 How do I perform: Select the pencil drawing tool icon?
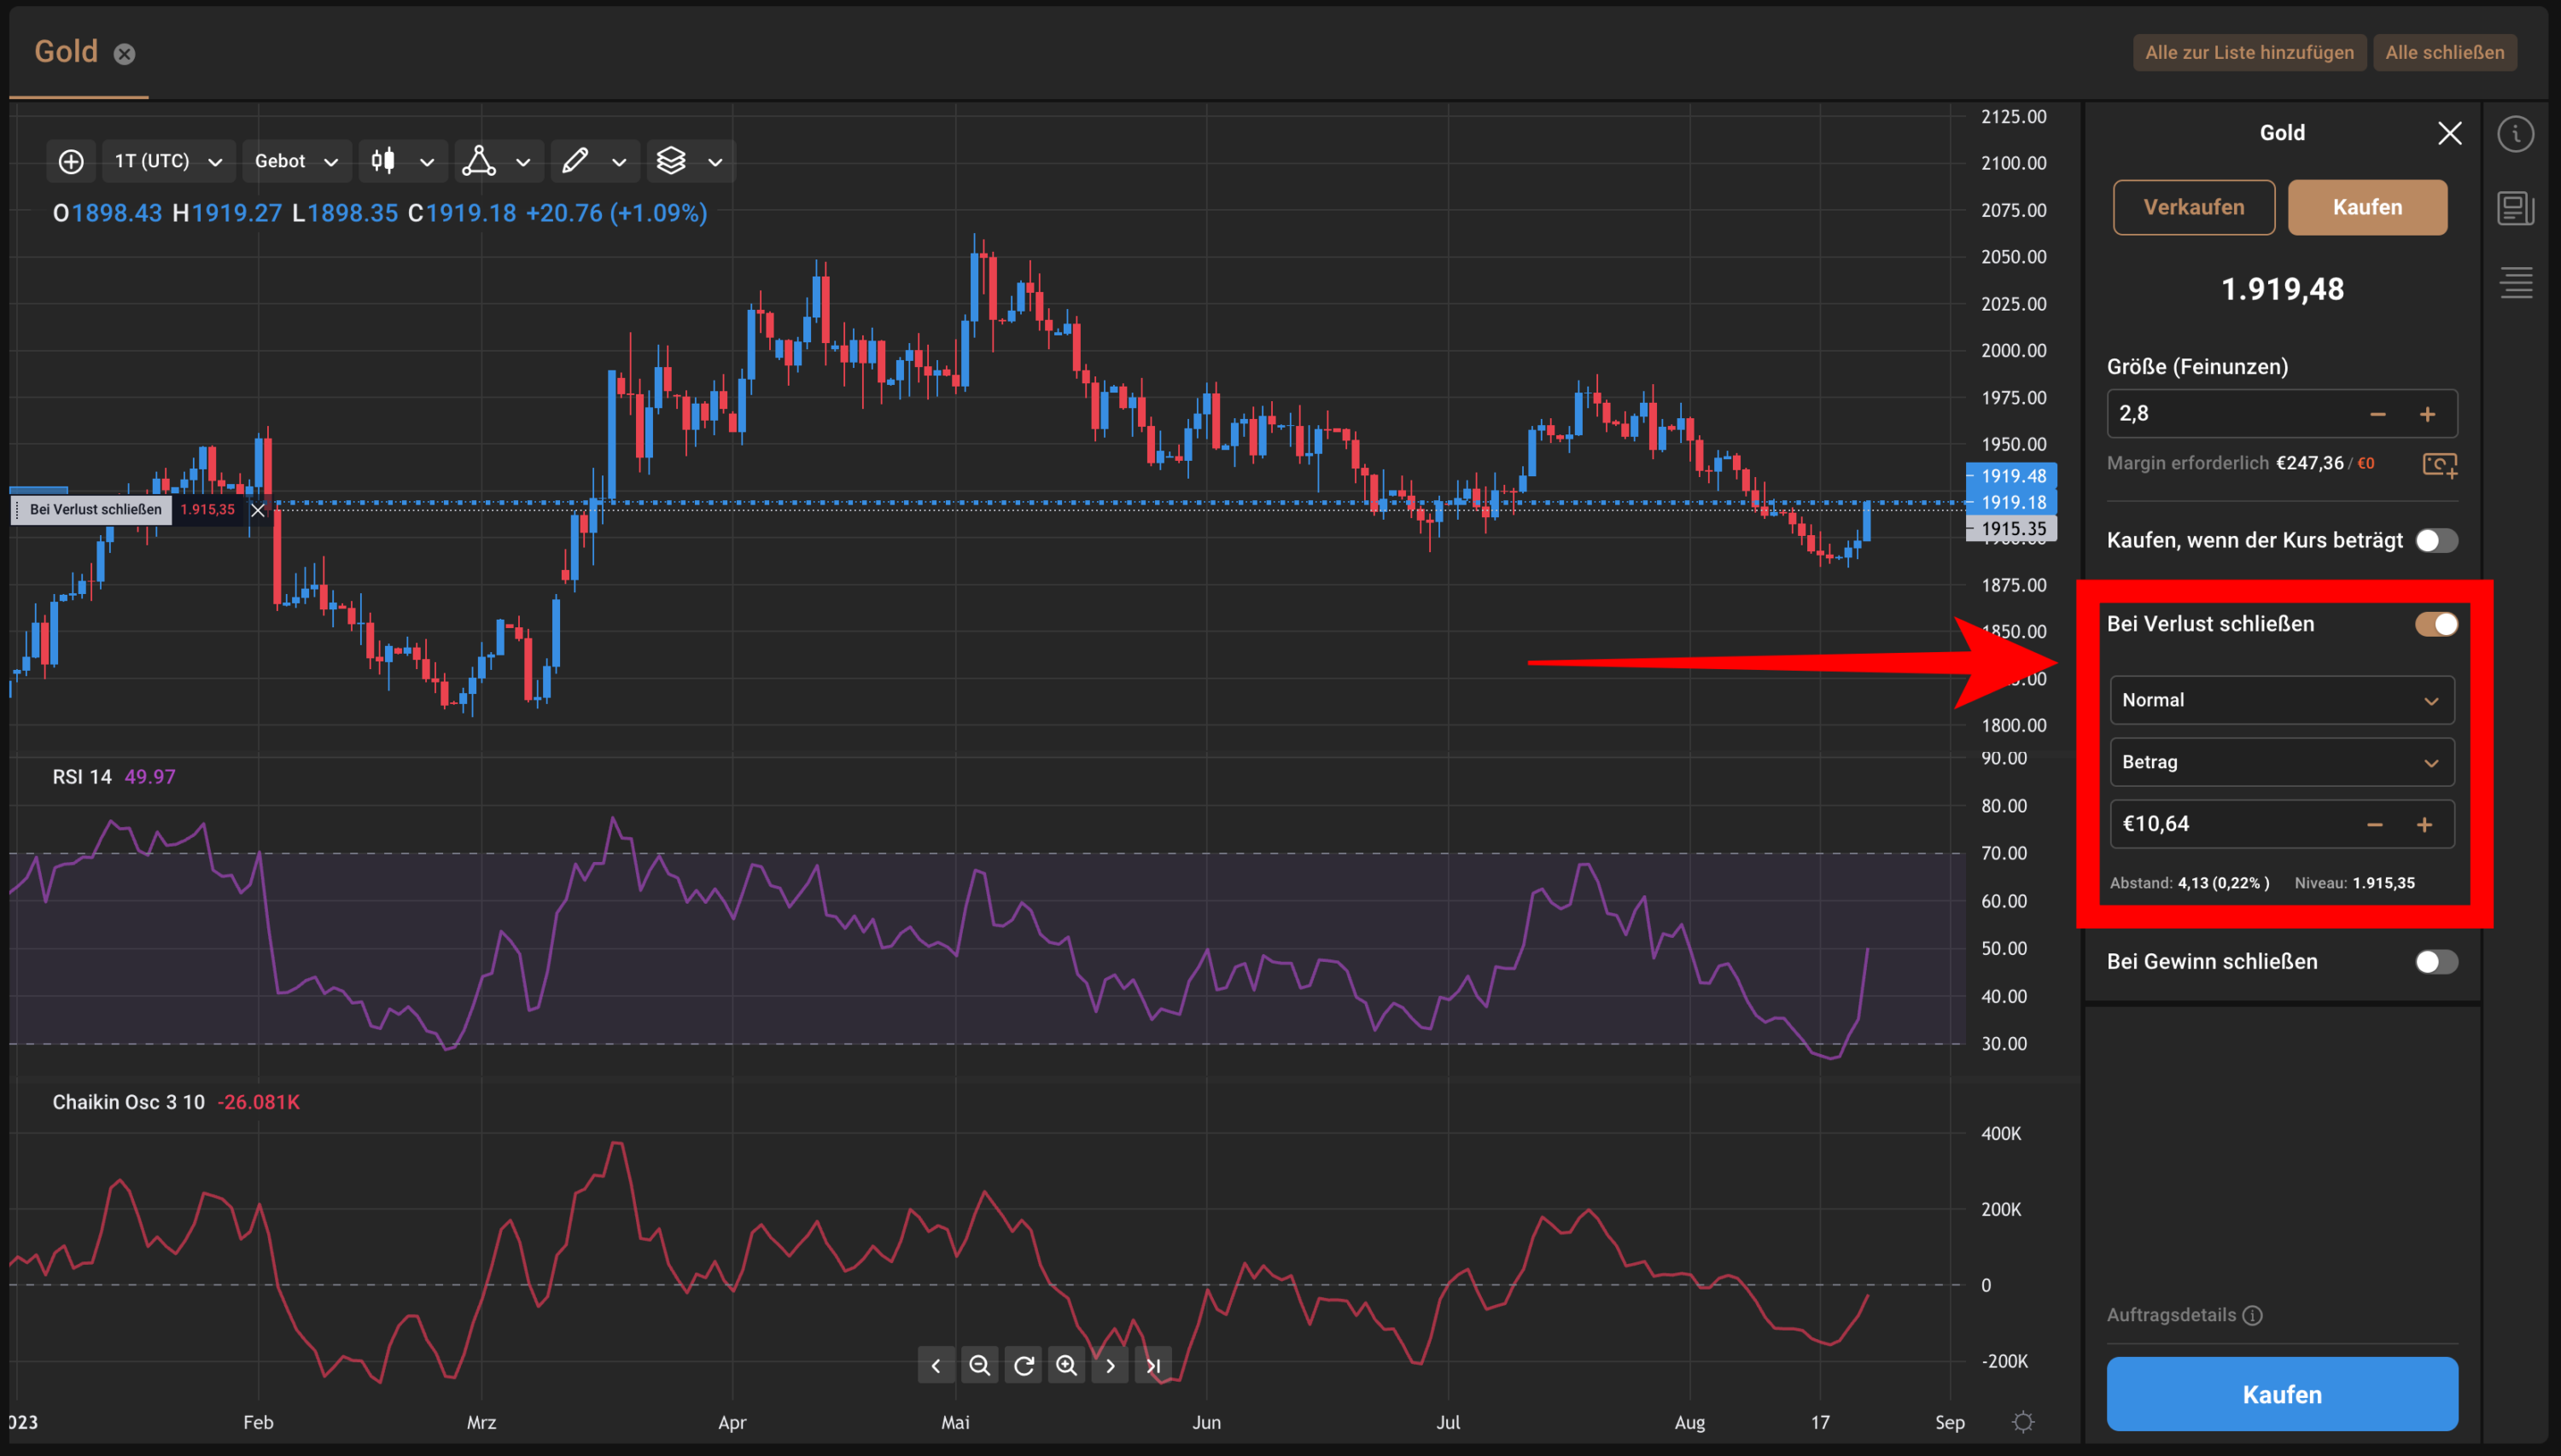(575, 161)
